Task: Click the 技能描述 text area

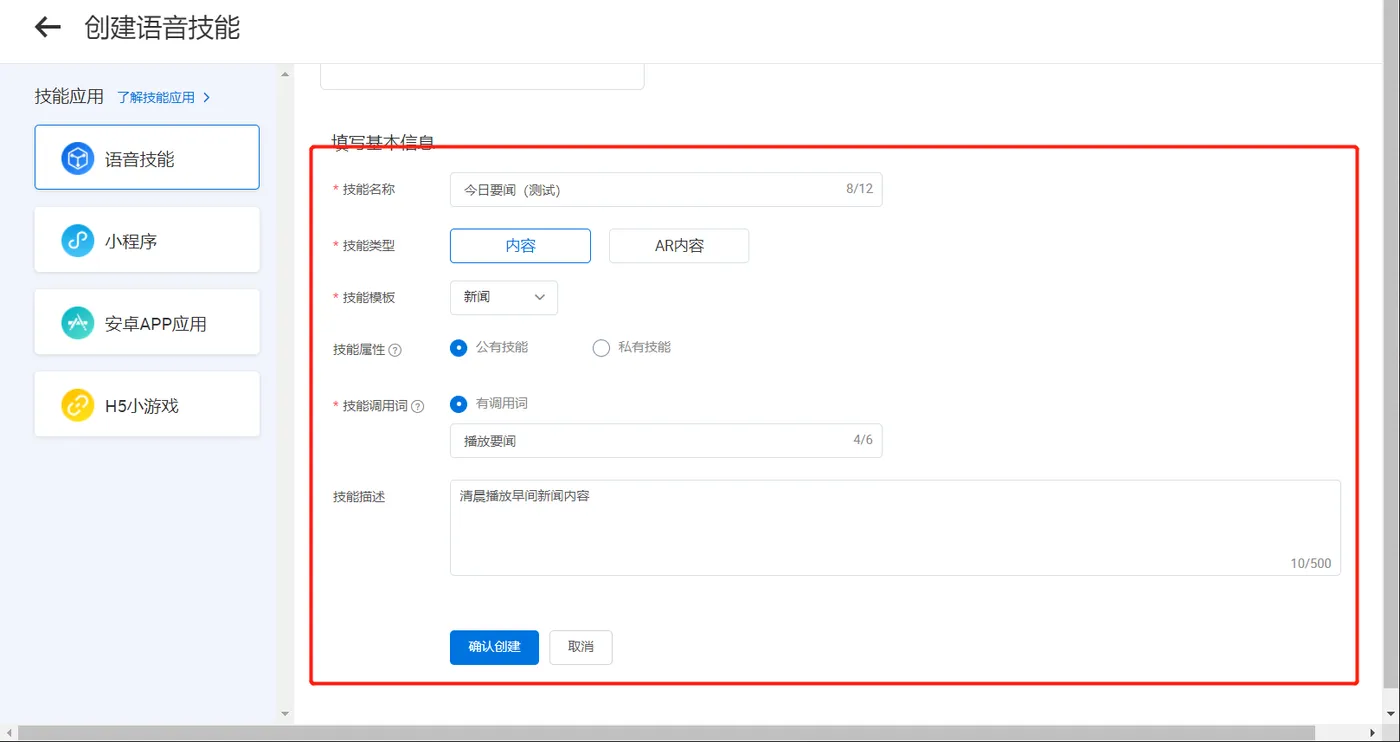Action: coord(895,527)
